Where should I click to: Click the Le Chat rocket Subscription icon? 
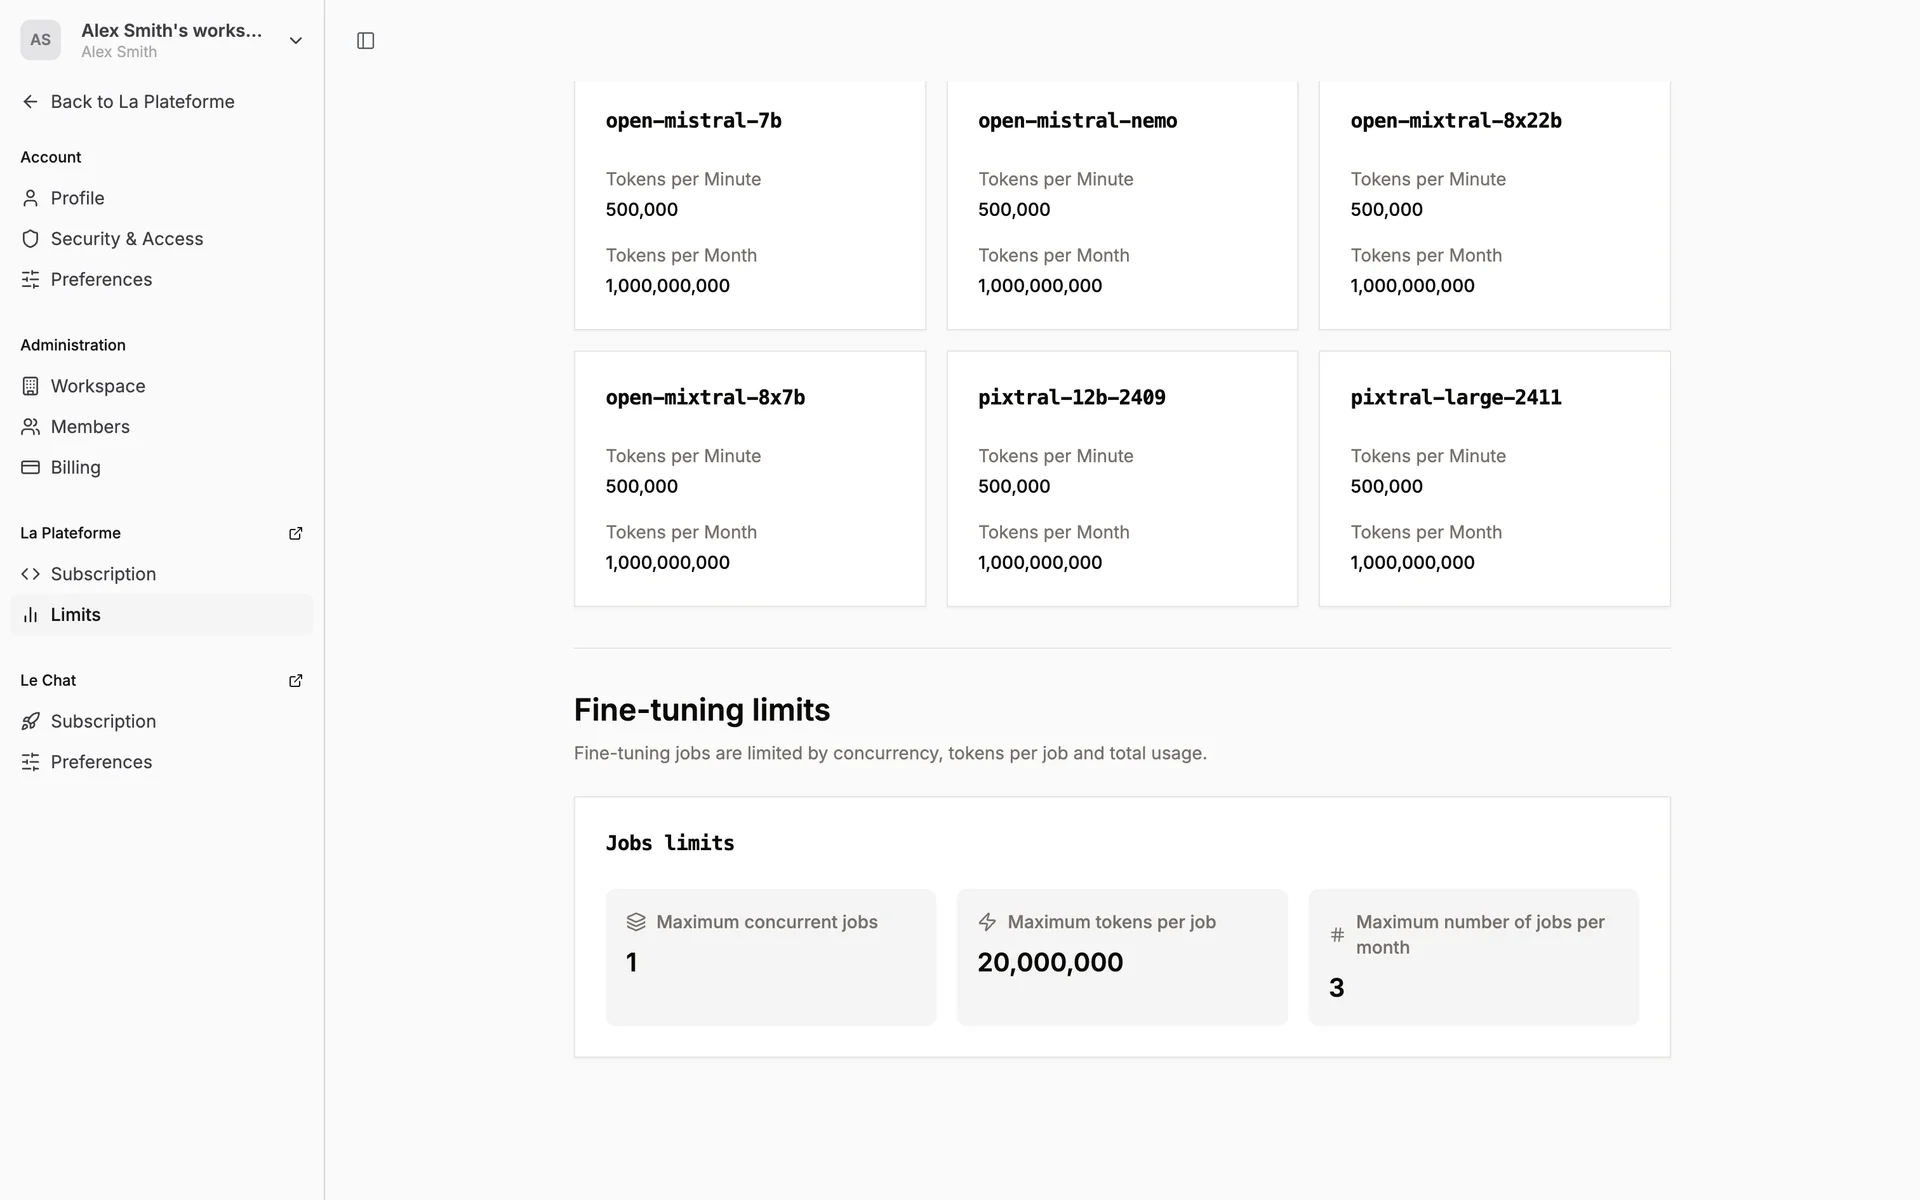click(30, 721)
